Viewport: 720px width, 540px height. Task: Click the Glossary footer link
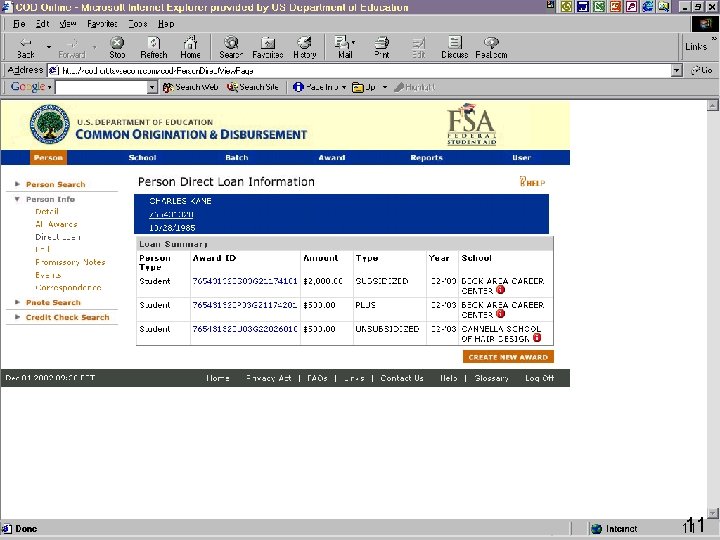coord(491,378)
